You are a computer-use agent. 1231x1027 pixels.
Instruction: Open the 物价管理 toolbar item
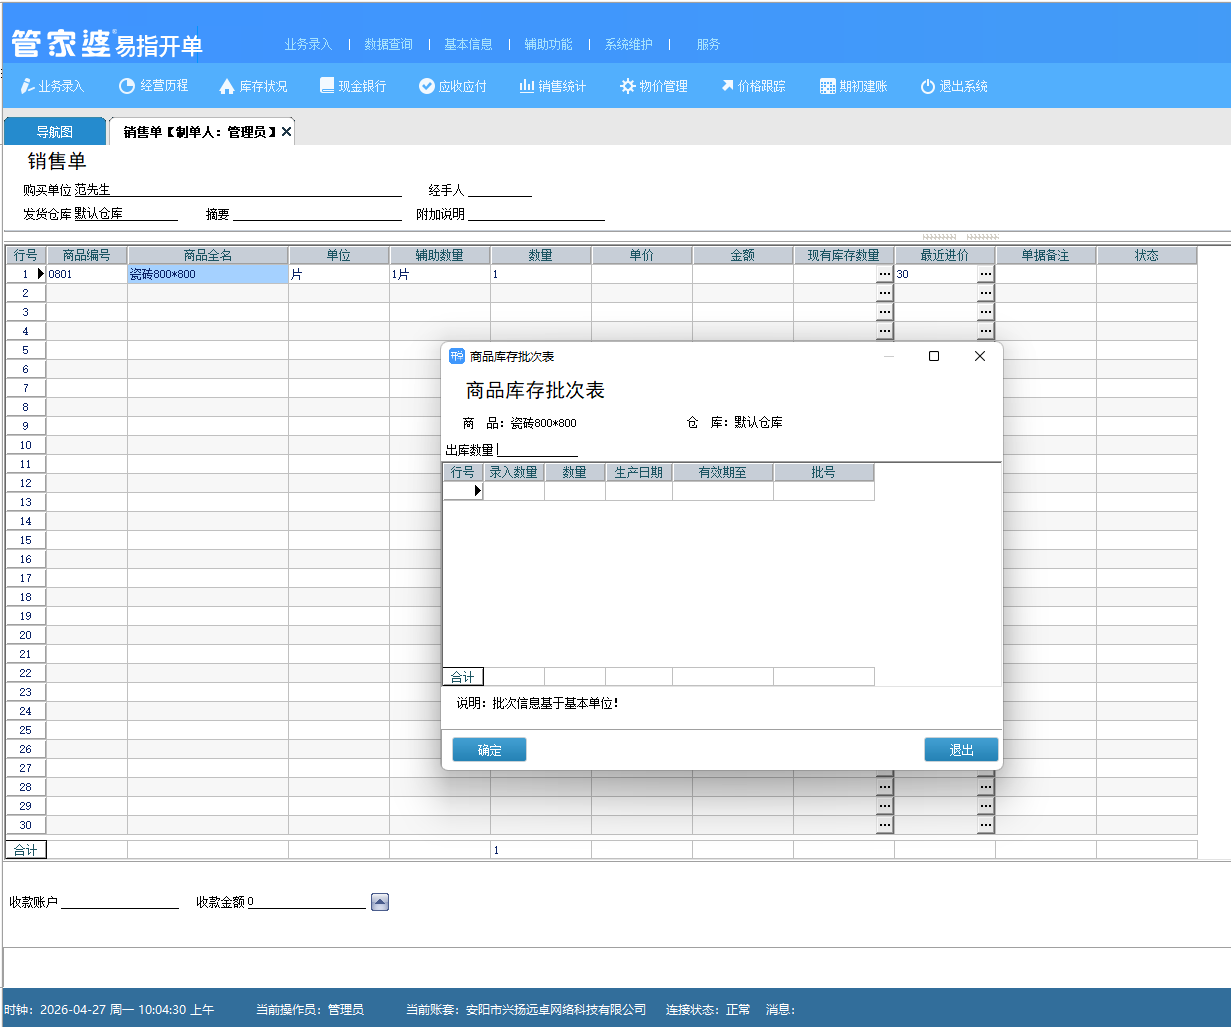click(654, 86)
